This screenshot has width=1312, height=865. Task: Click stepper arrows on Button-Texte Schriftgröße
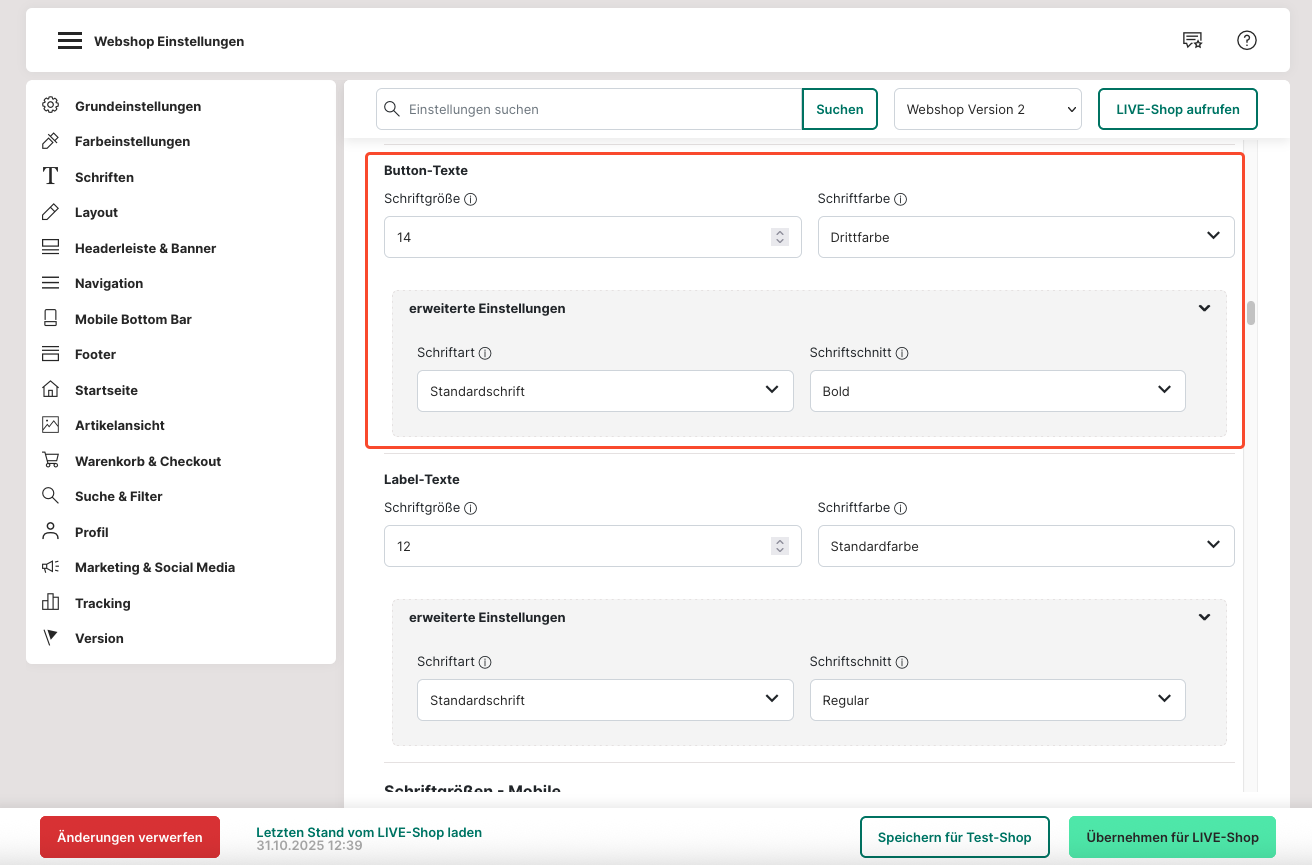780,237
